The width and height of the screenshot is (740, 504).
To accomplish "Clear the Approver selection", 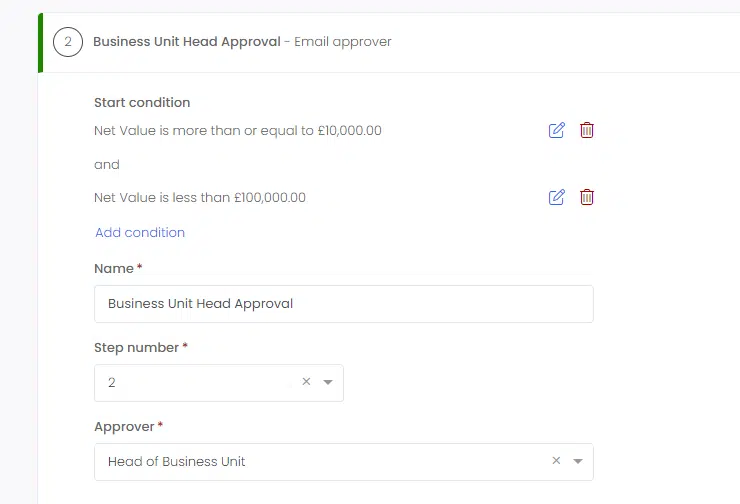I will coord(556,461).
